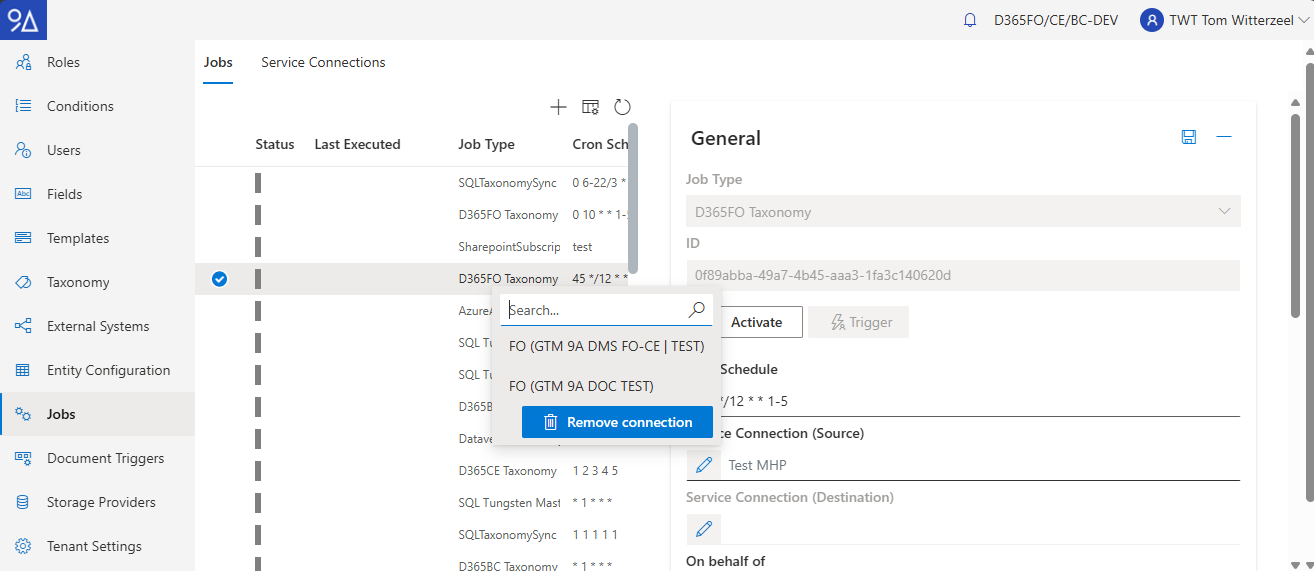Click the Remove connection button

(x=617, y=422)
